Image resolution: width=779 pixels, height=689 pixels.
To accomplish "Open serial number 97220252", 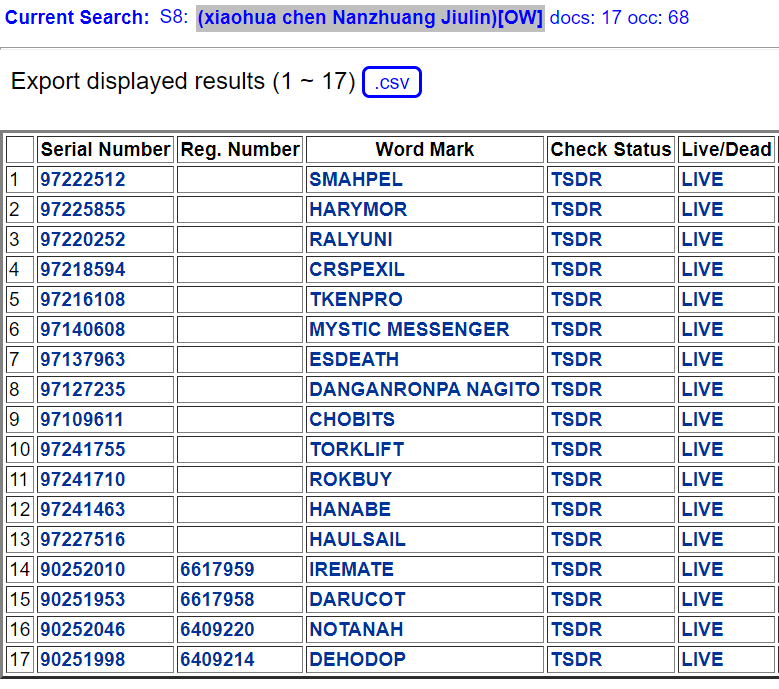I will coord(82,239).
